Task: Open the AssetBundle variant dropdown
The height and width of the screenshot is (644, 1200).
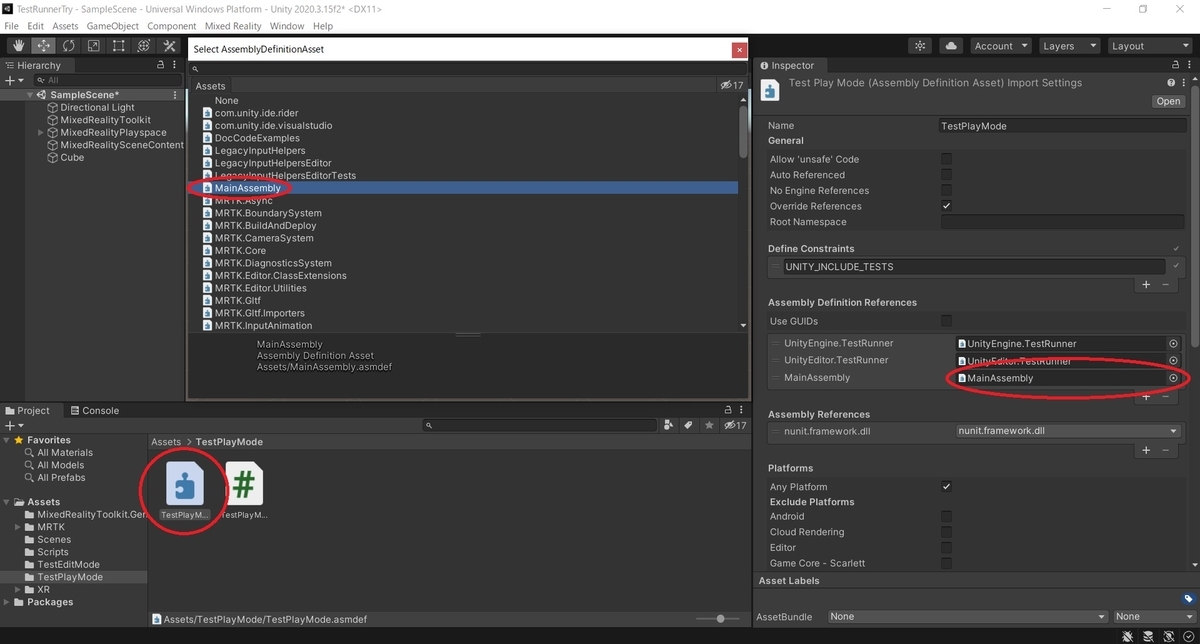Action: tap(1154, 617)
